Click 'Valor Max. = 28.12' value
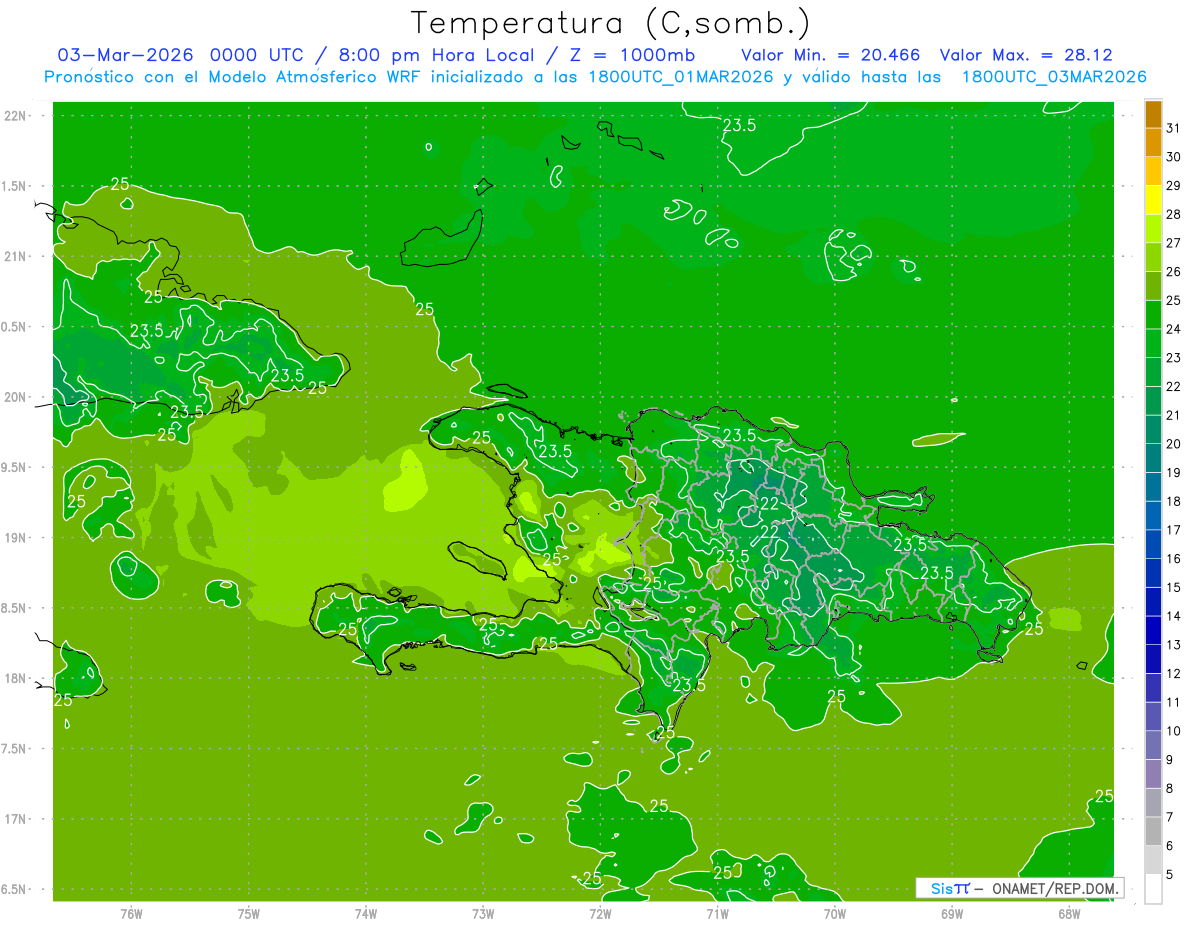The height and width of the screenshot is (927, 1200). 1025,55
